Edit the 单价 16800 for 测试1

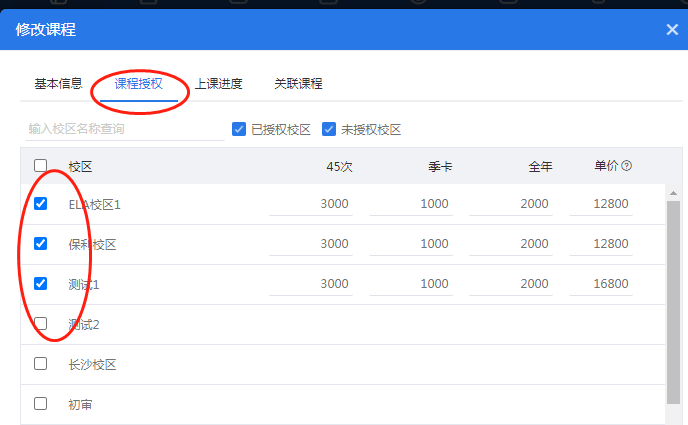pos(601,284)
